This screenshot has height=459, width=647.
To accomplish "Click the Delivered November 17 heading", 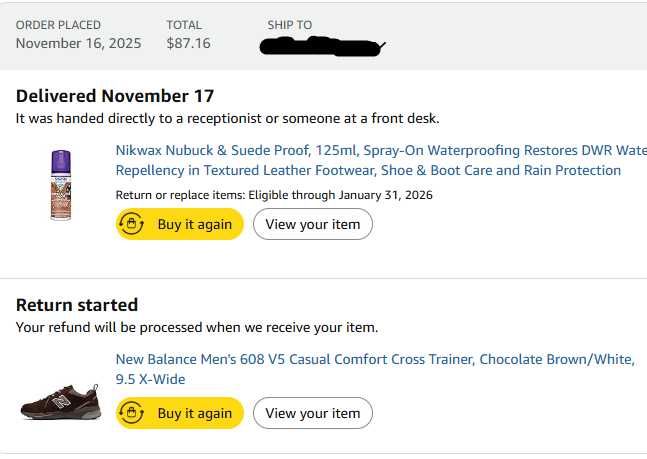I will [115, 96].
